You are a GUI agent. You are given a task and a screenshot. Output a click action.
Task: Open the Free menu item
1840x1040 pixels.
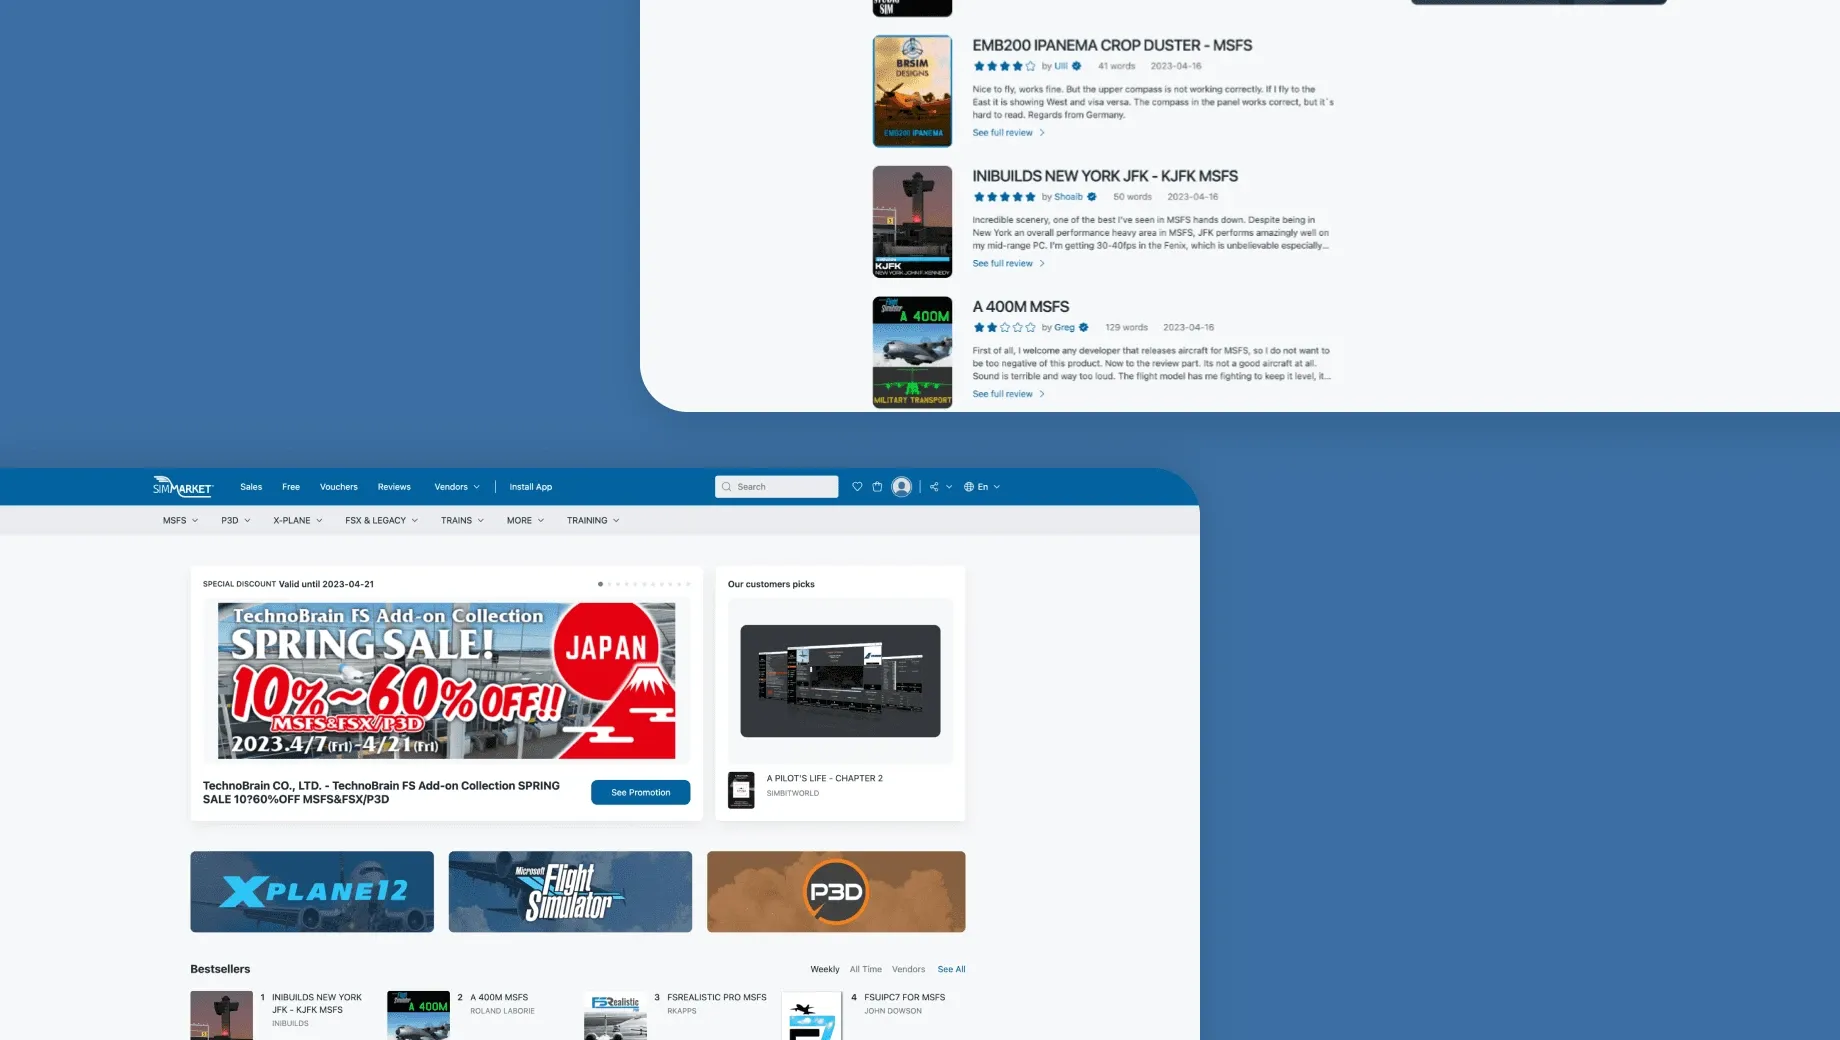(291, 487)
